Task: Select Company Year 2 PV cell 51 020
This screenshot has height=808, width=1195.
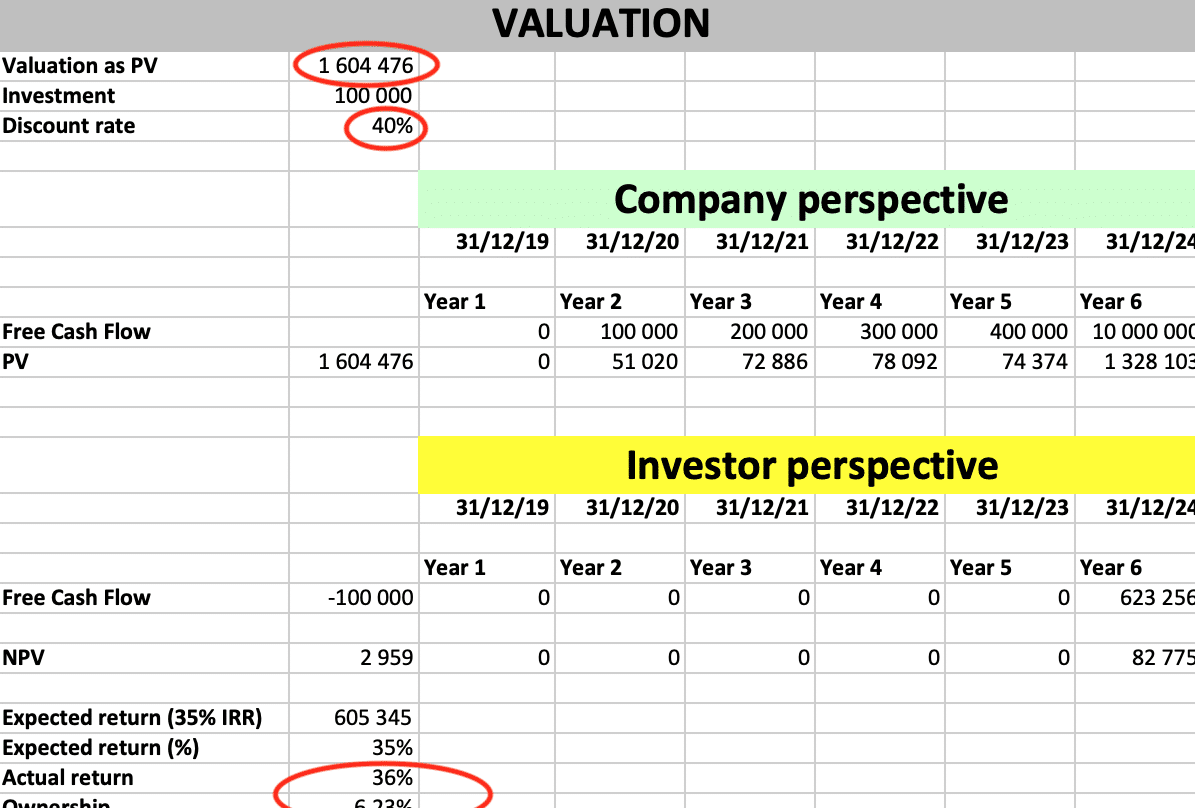Action: (x=620, y=362)
